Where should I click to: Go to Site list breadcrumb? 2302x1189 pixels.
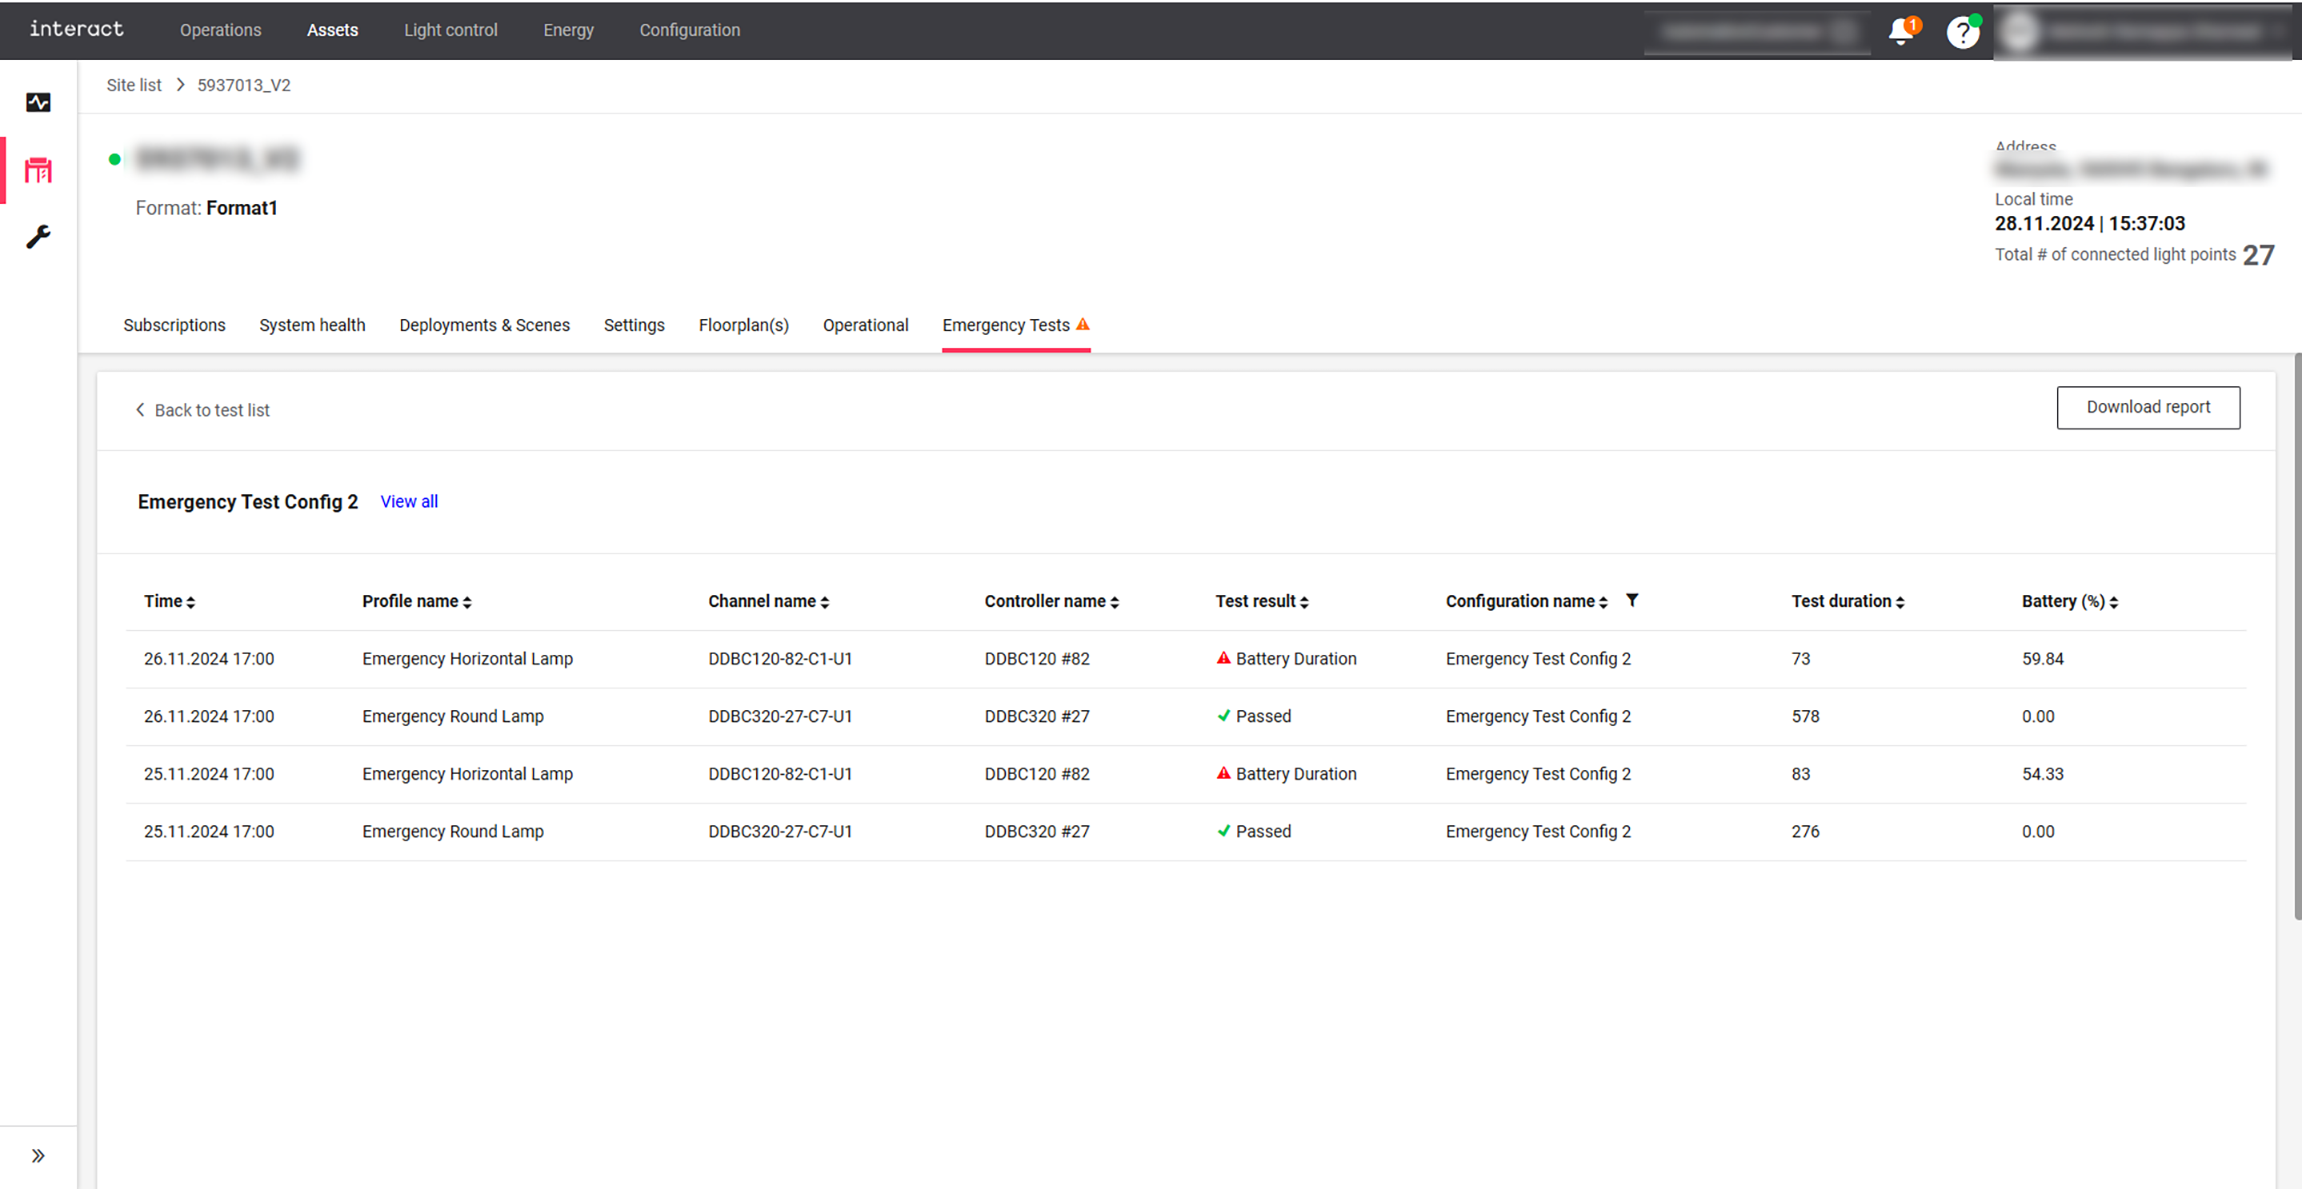(134, 85)
